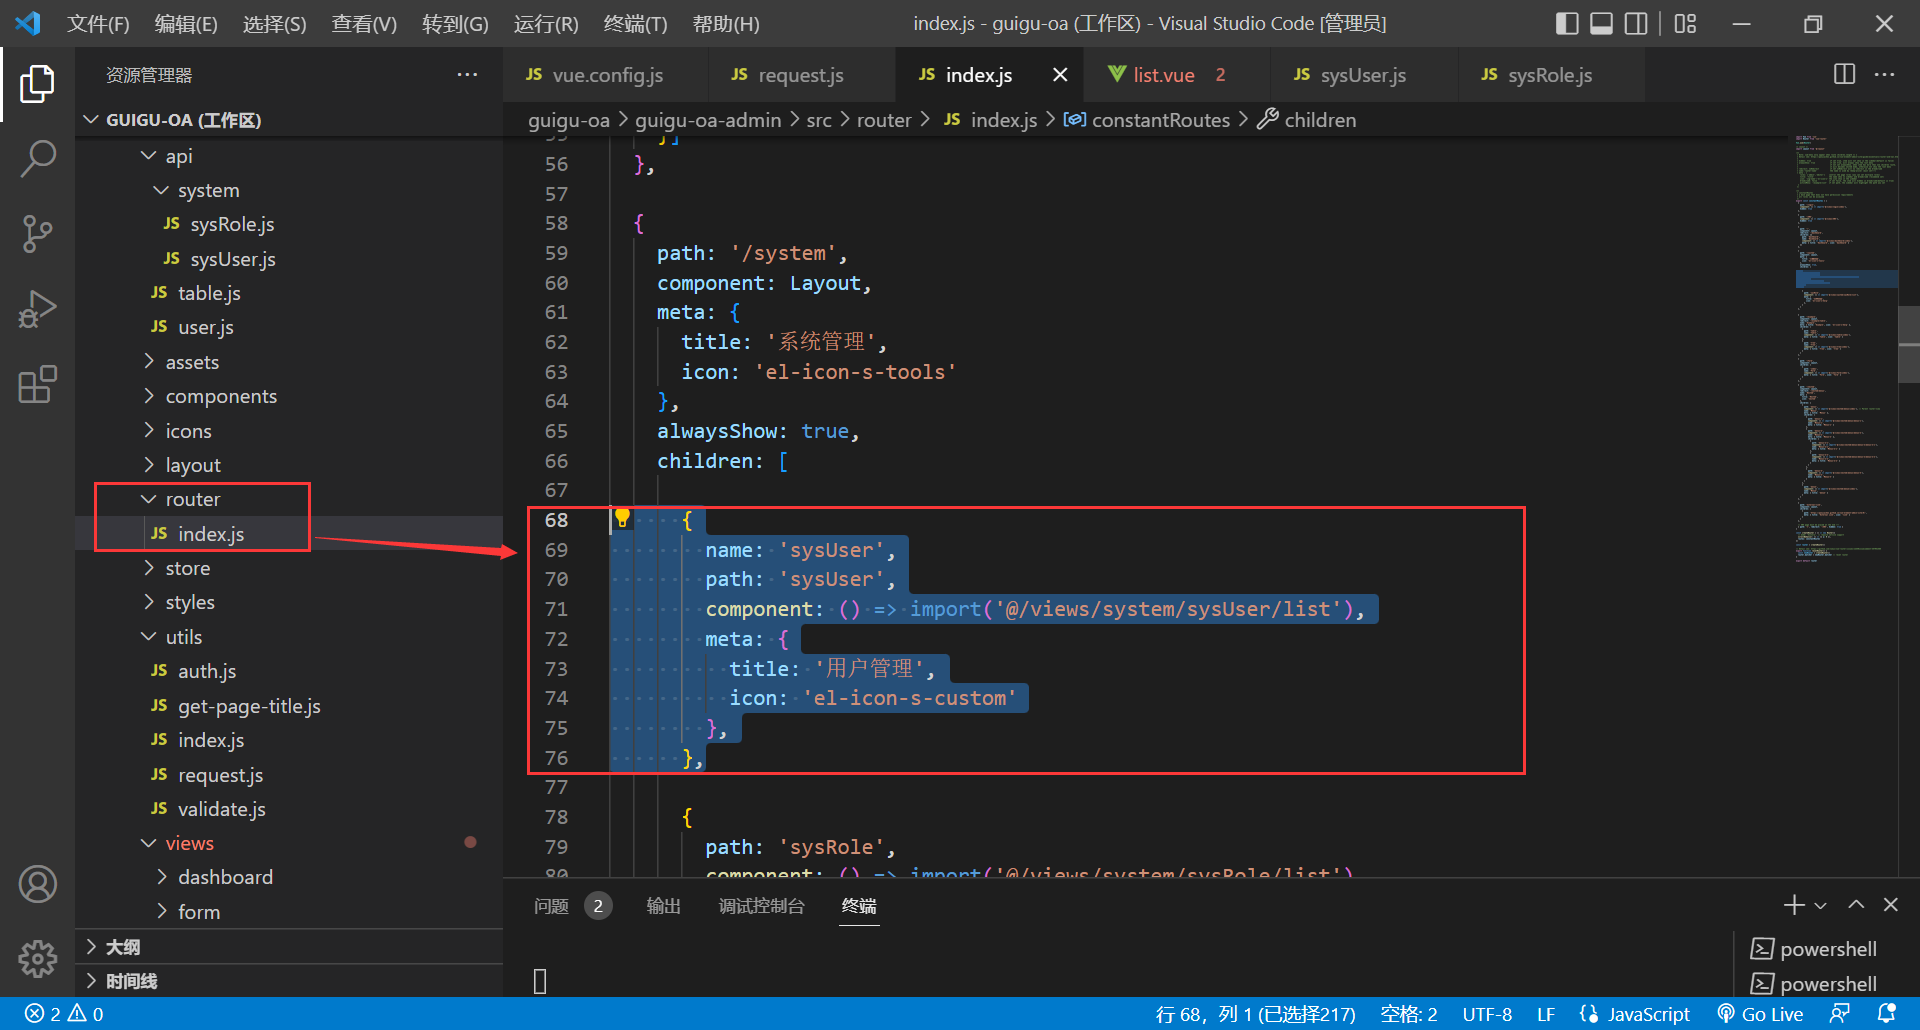Expand the 大纲 outline section
The image size is (1920, 1030).
(x=122, y=947)
